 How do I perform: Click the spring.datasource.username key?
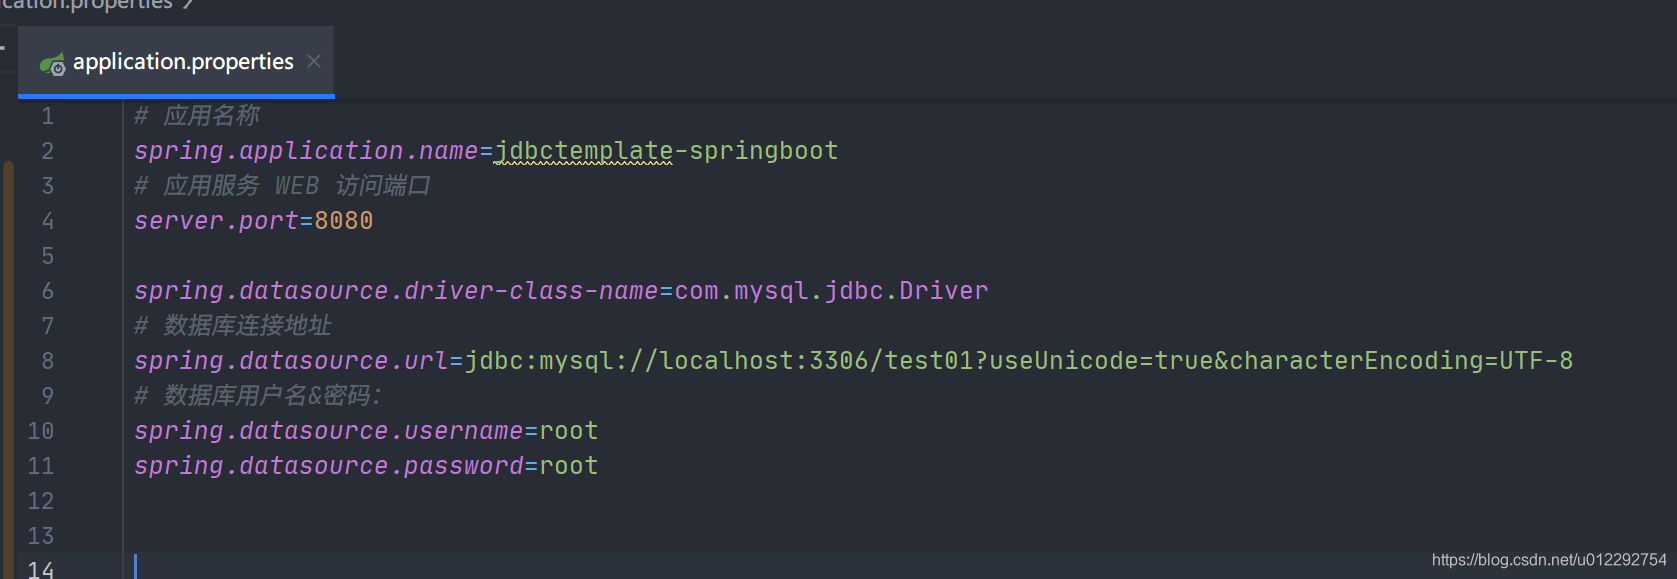[329, 431]
